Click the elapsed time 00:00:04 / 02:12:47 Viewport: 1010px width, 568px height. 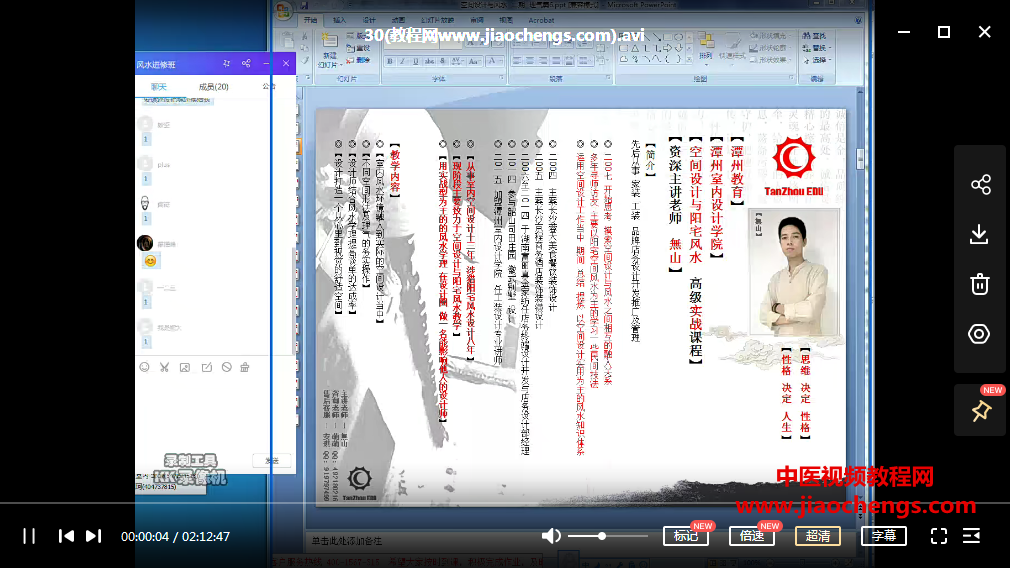pyautogui.click(x=175, y=536)
